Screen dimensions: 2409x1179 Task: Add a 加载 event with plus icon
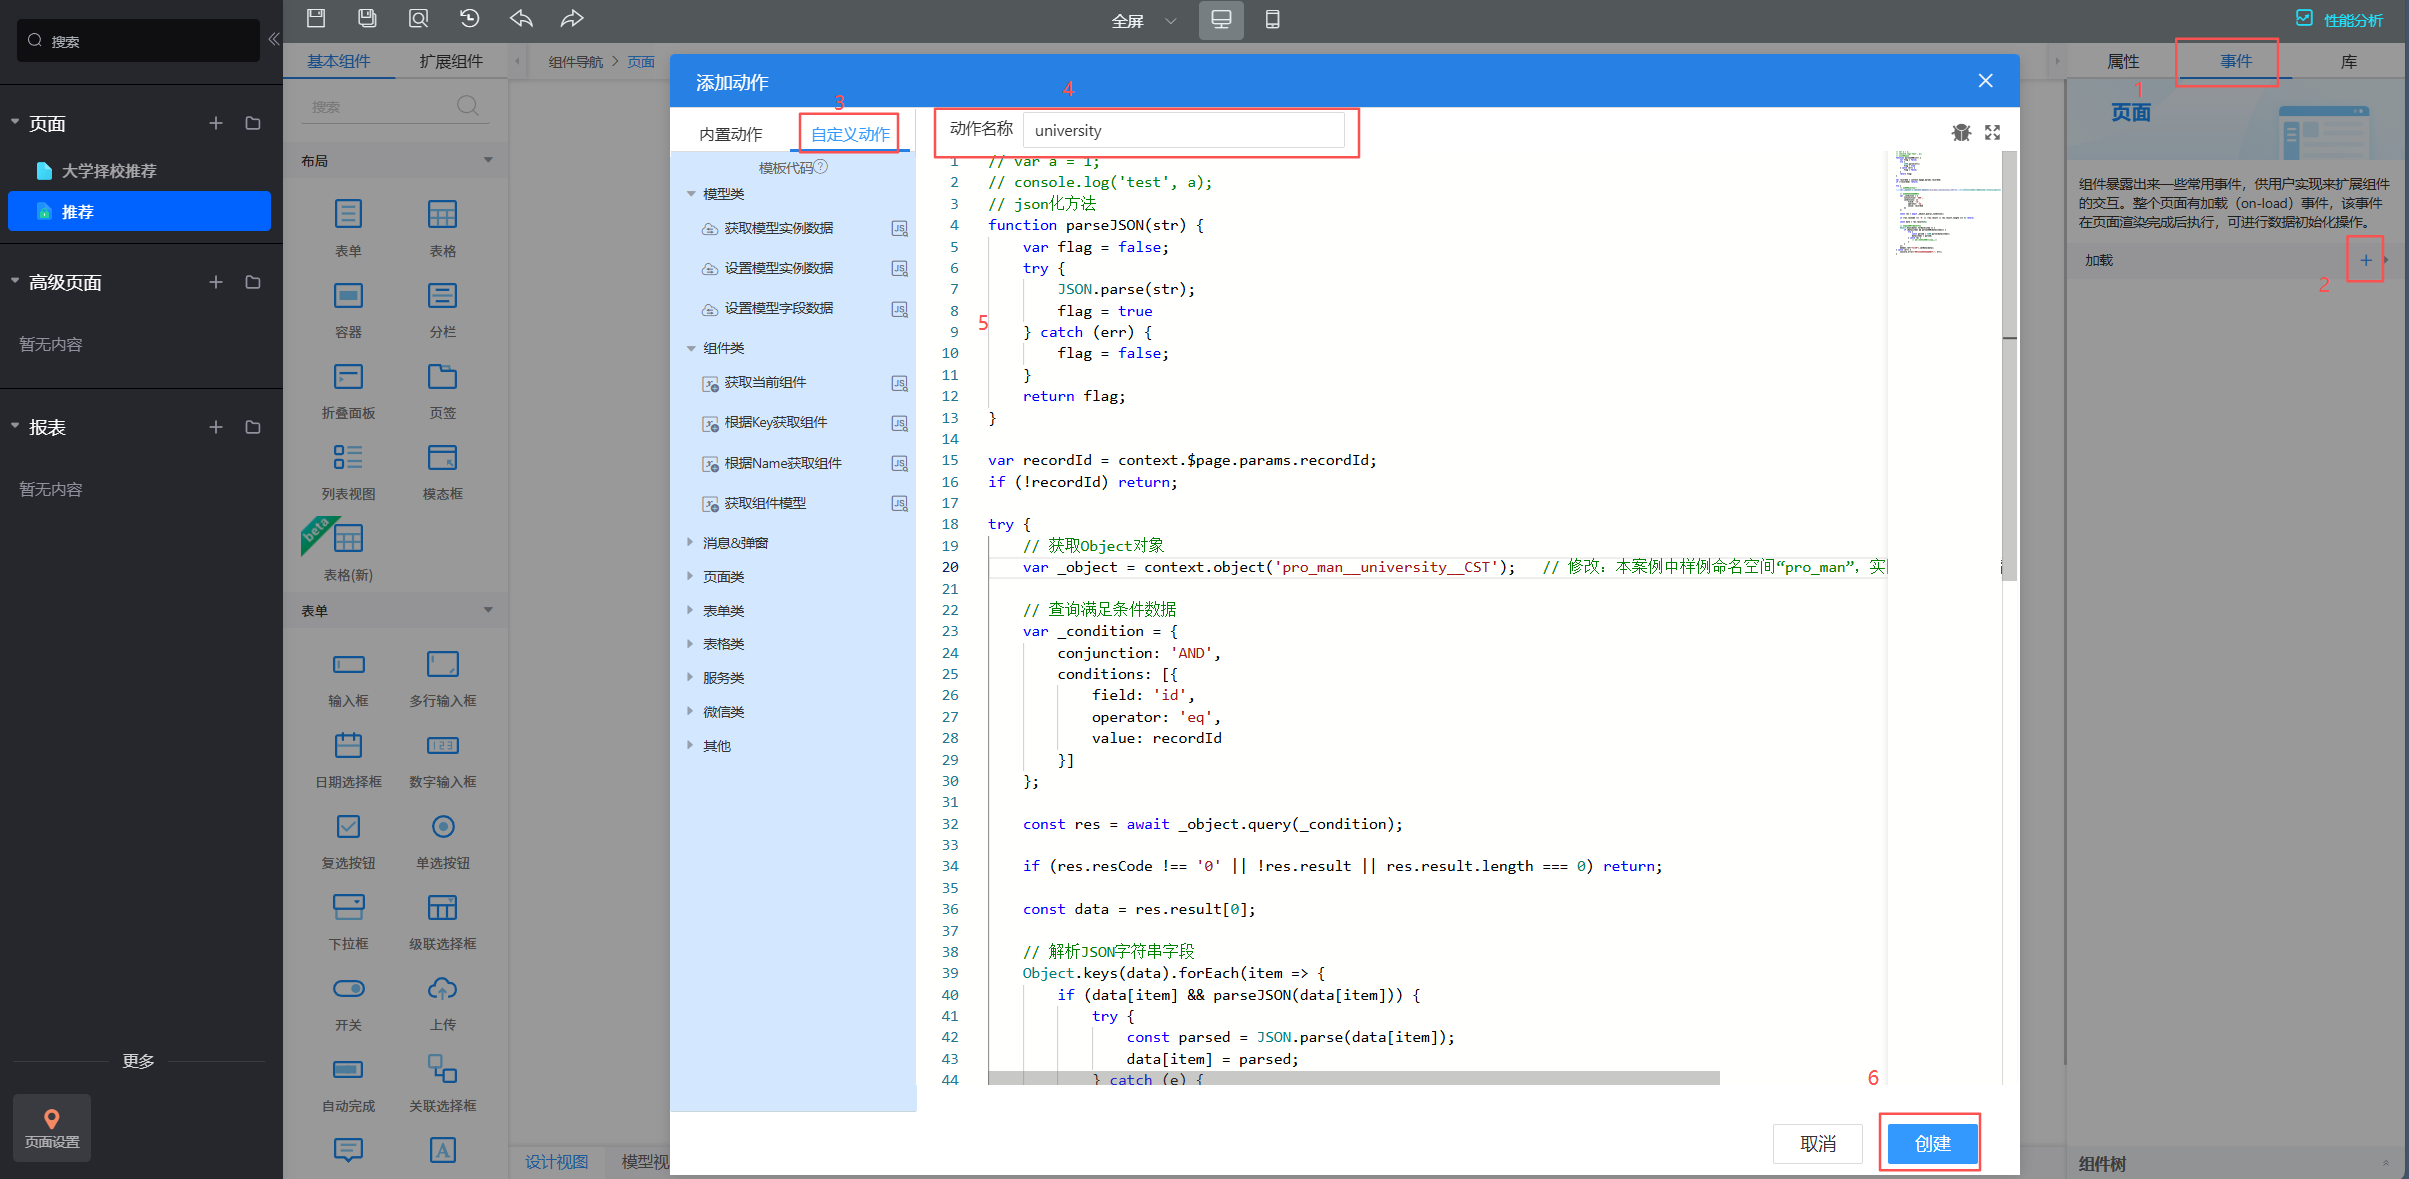[2365, 260]
